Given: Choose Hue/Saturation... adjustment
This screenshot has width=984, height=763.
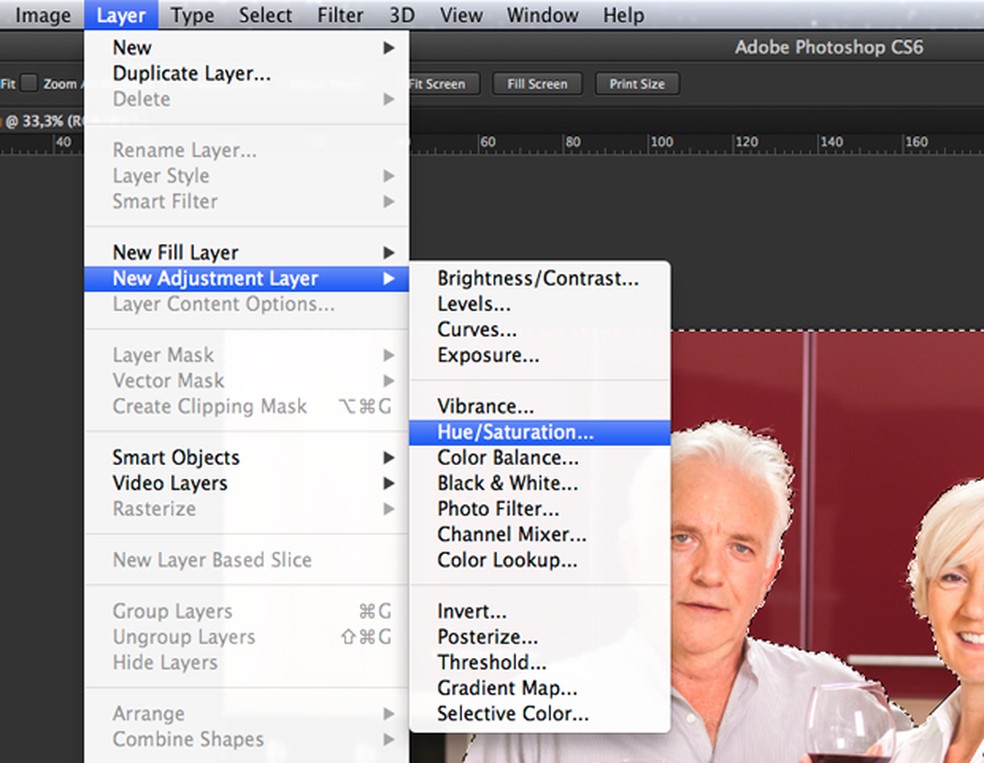Looking at the screenshot, I should (540, 432).
